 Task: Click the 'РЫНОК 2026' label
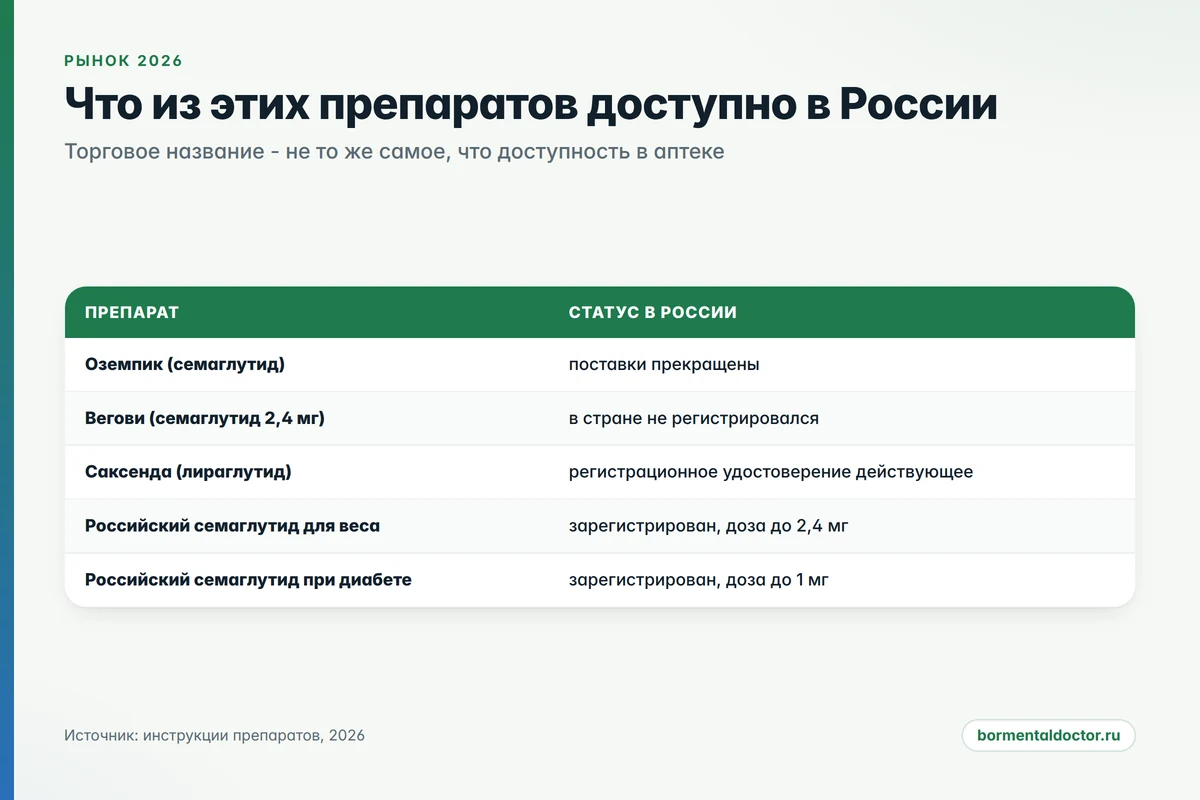[124, 61]
